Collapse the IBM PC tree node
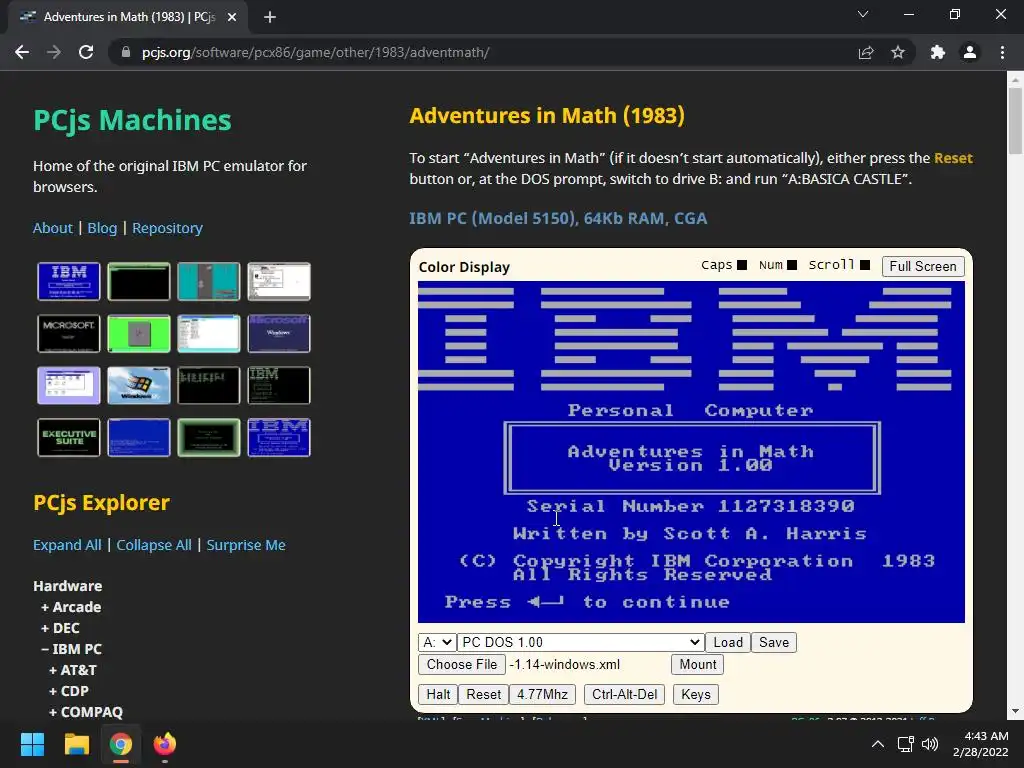 click(x=71, y=649)
